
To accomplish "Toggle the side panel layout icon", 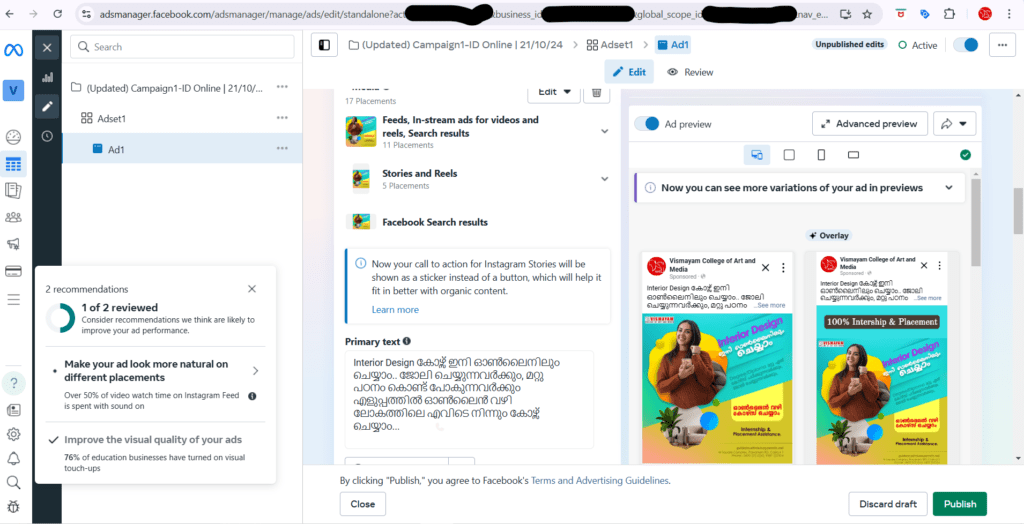I will 324,45.
